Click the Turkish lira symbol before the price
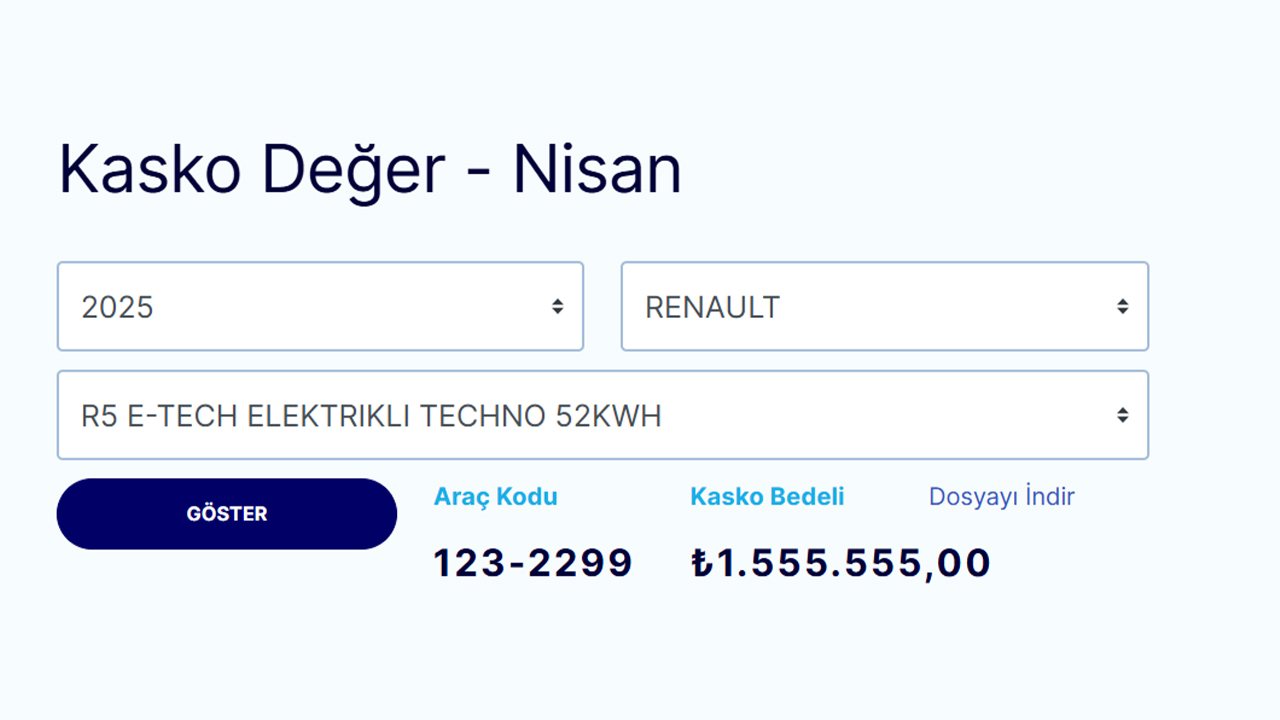The width and height of the screenshot is (1280, 720). [x=701, y=564]
